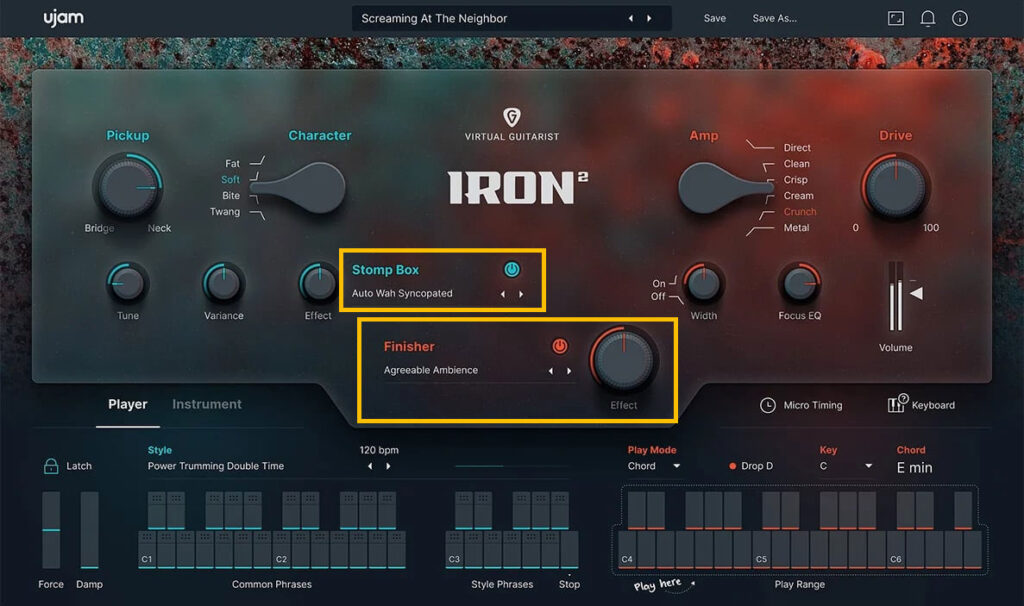
Task: Go to next preset arrow in header
Action: tap(649, 18)
